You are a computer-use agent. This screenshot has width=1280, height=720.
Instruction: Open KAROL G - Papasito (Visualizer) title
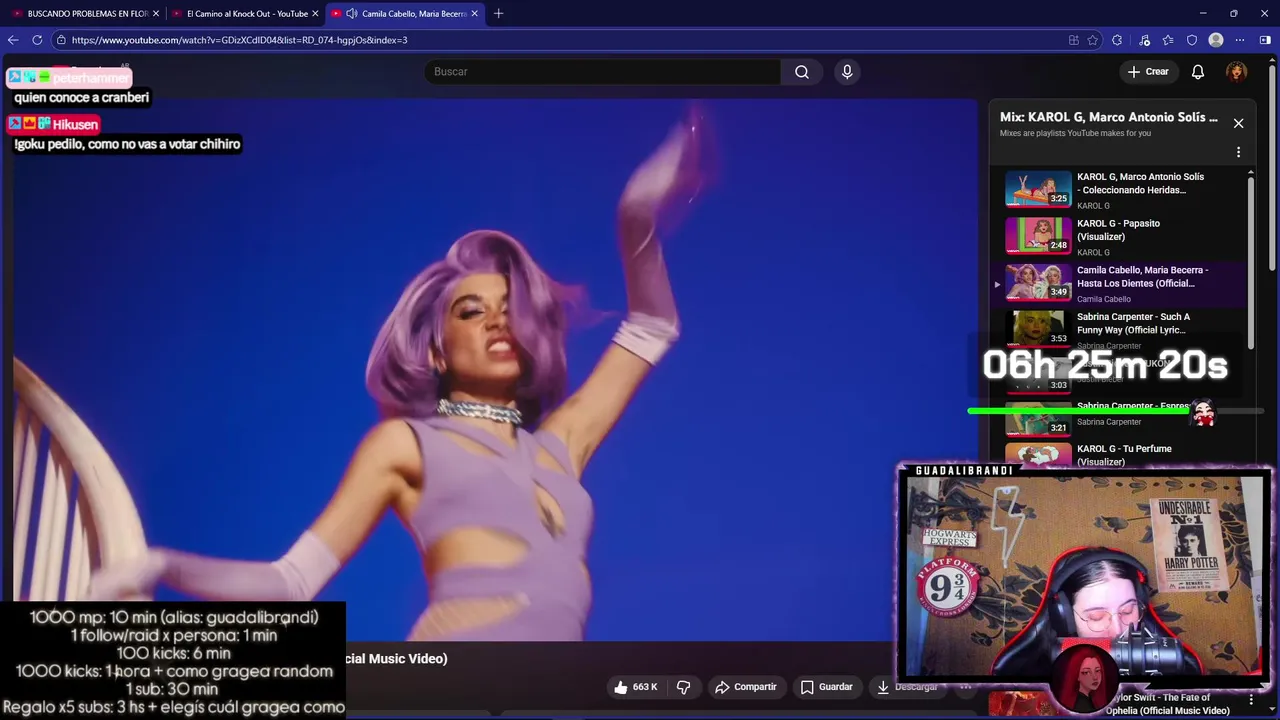(1118, 230)
